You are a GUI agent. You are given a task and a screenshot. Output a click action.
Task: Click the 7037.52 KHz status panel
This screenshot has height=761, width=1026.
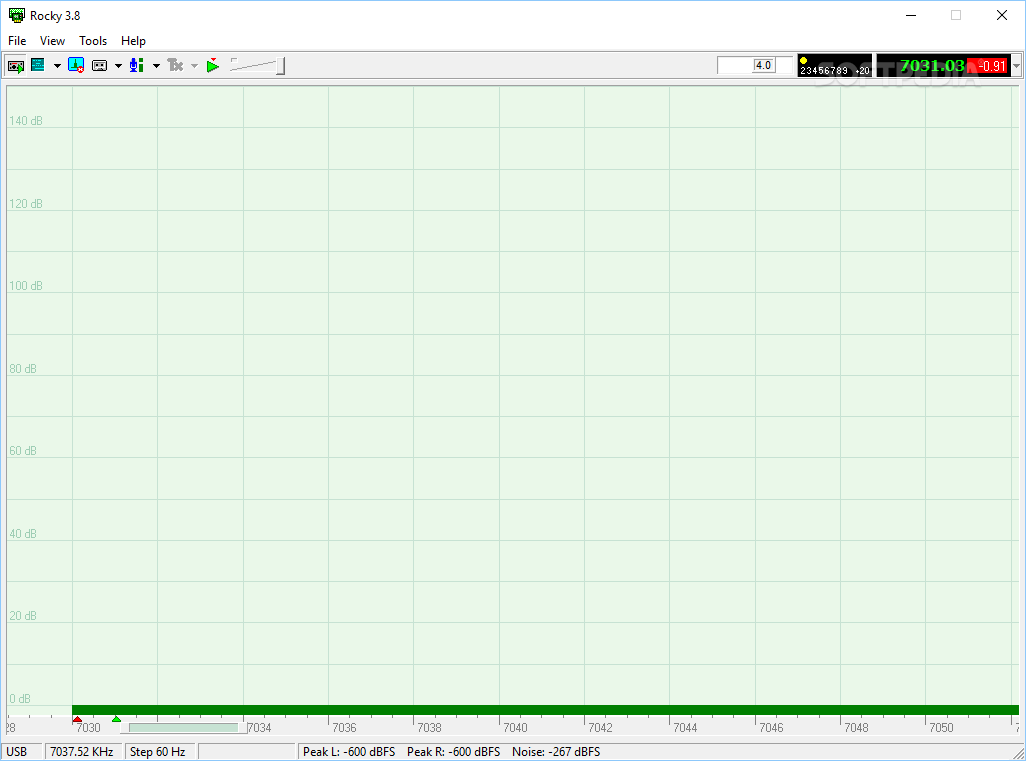(x=84, y=752)
